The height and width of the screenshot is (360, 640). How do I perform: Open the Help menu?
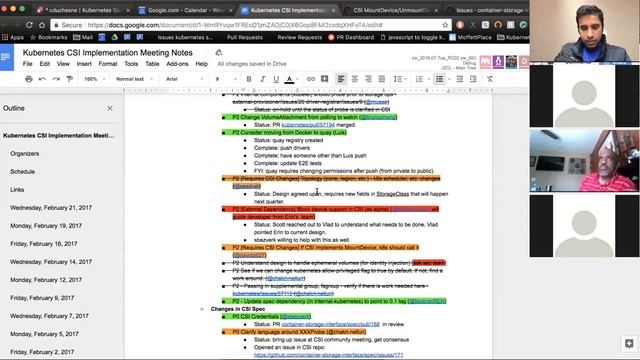click(x=202, y=64)
